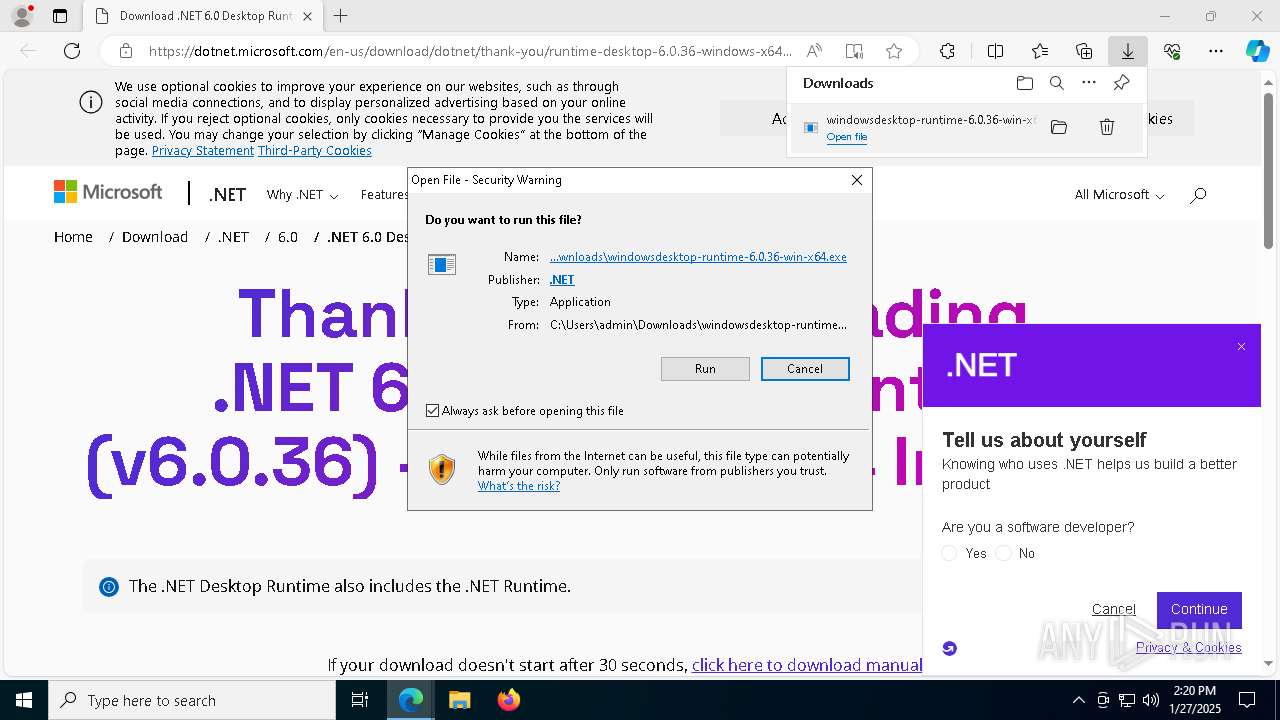Click Continue in the .NET survey

click(1199, 609)
